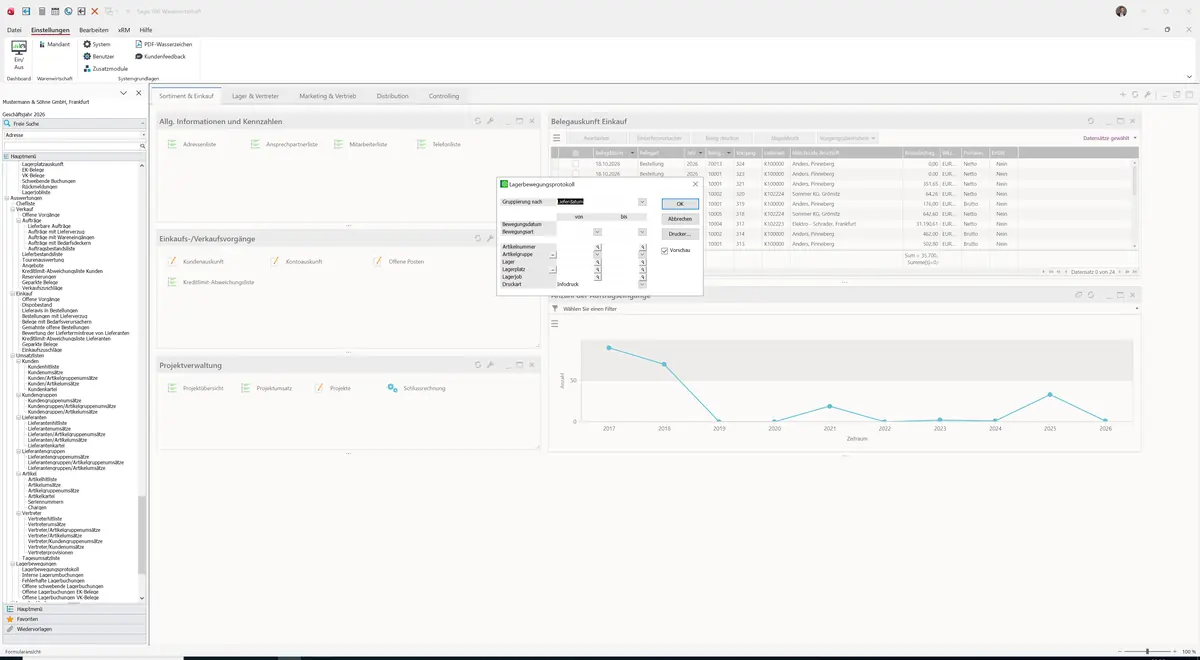This screenshot has width=1200, height=660.
Task: Open the Bewegungsart von dropdown
Action: (x=598, y=232)
